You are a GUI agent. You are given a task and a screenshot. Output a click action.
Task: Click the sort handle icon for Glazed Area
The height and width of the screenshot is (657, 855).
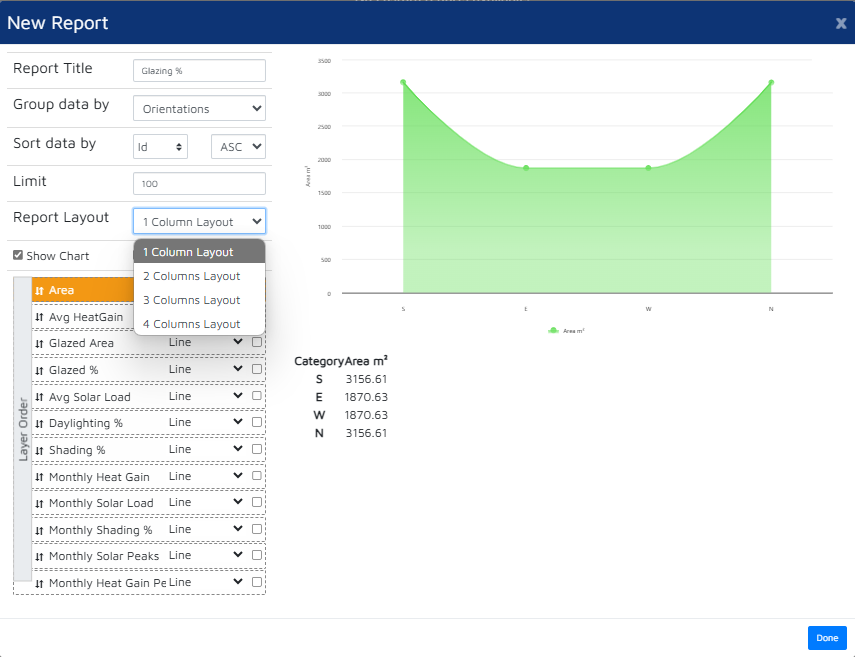tap(39, 343)
